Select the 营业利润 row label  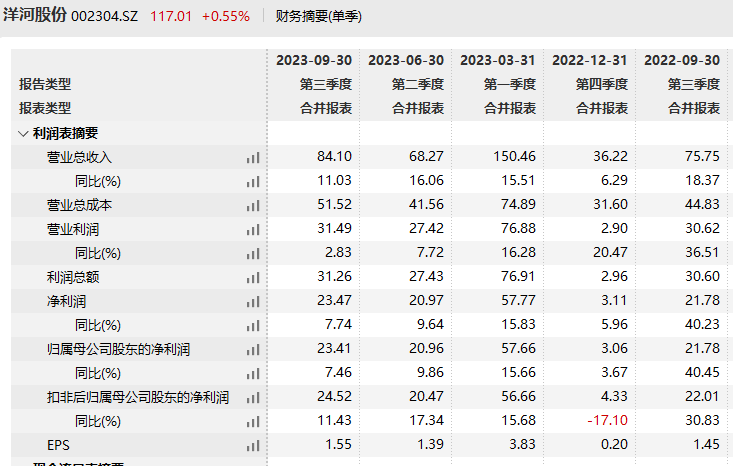click(x=73, y=229)
